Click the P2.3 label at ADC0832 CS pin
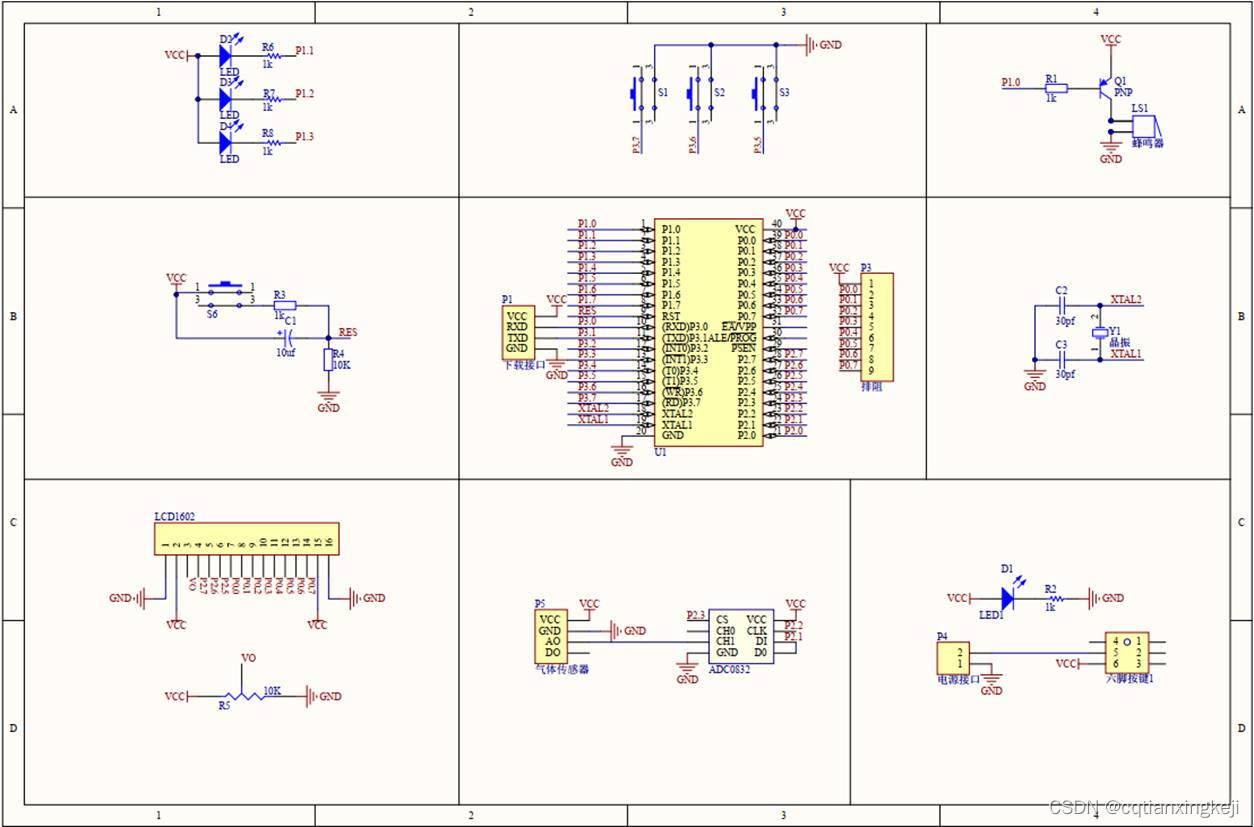This screenshot has width=1254, height=827. point(696,615)
